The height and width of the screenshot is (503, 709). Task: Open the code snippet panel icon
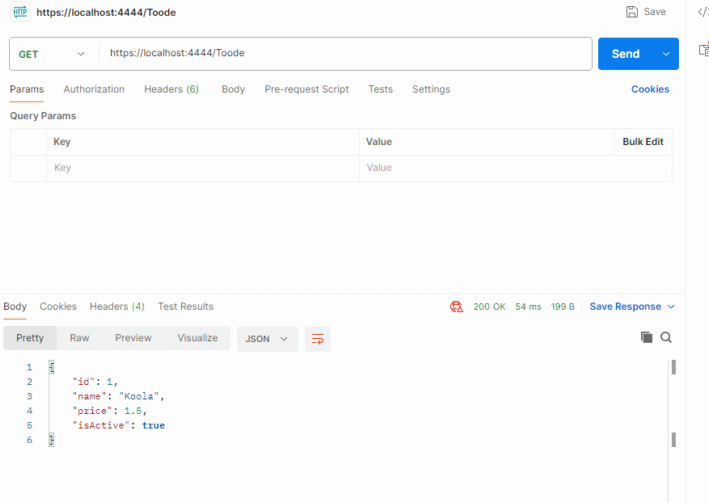[702, 12]
